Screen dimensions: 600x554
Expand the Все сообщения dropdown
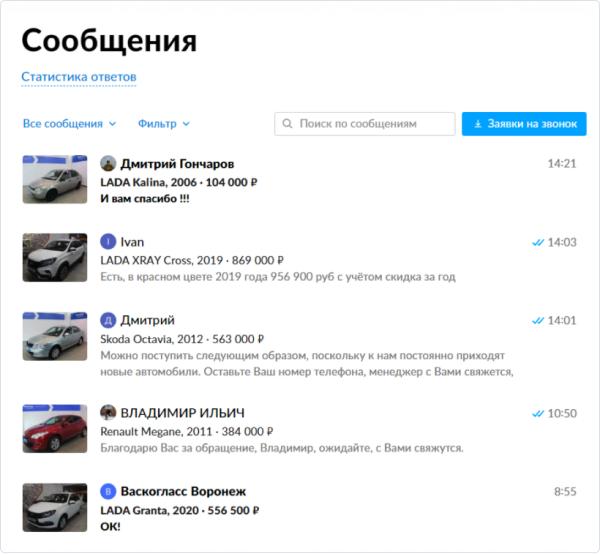(69, 124)
